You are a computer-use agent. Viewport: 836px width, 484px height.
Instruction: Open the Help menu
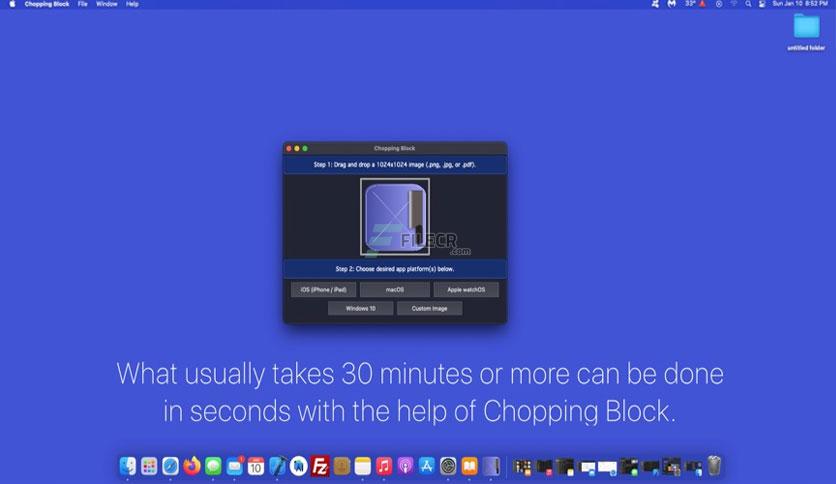coord(132,4)
